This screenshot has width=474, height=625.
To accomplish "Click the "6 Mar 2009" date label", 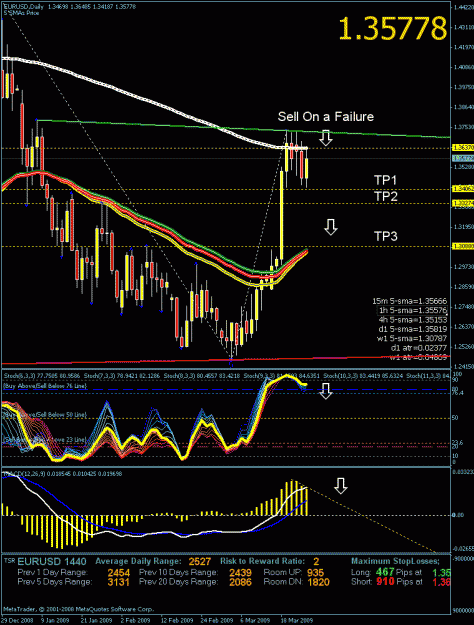I will (255, 621).
